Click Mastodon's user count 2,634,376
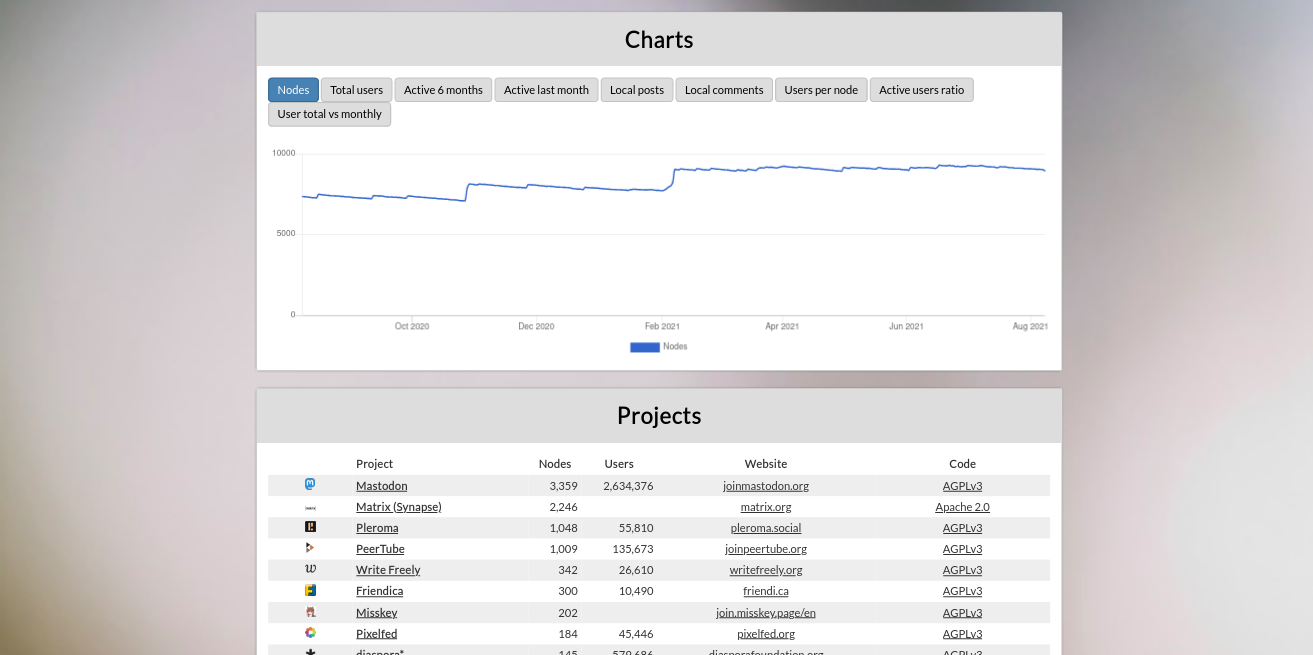The image size is (1313, 655). pyautogui.click(x=628, y=486)
